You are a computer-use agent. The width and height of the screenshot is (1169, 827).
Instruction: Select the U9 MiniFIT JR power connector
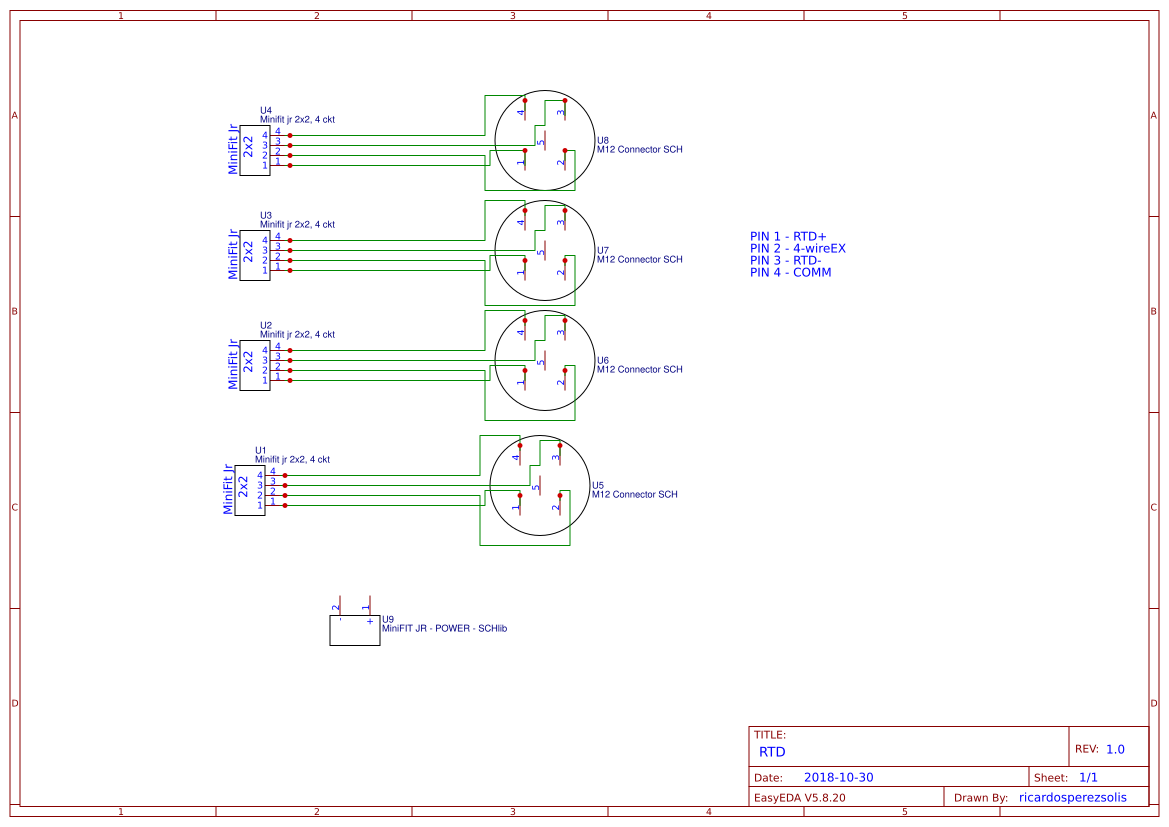354,630
